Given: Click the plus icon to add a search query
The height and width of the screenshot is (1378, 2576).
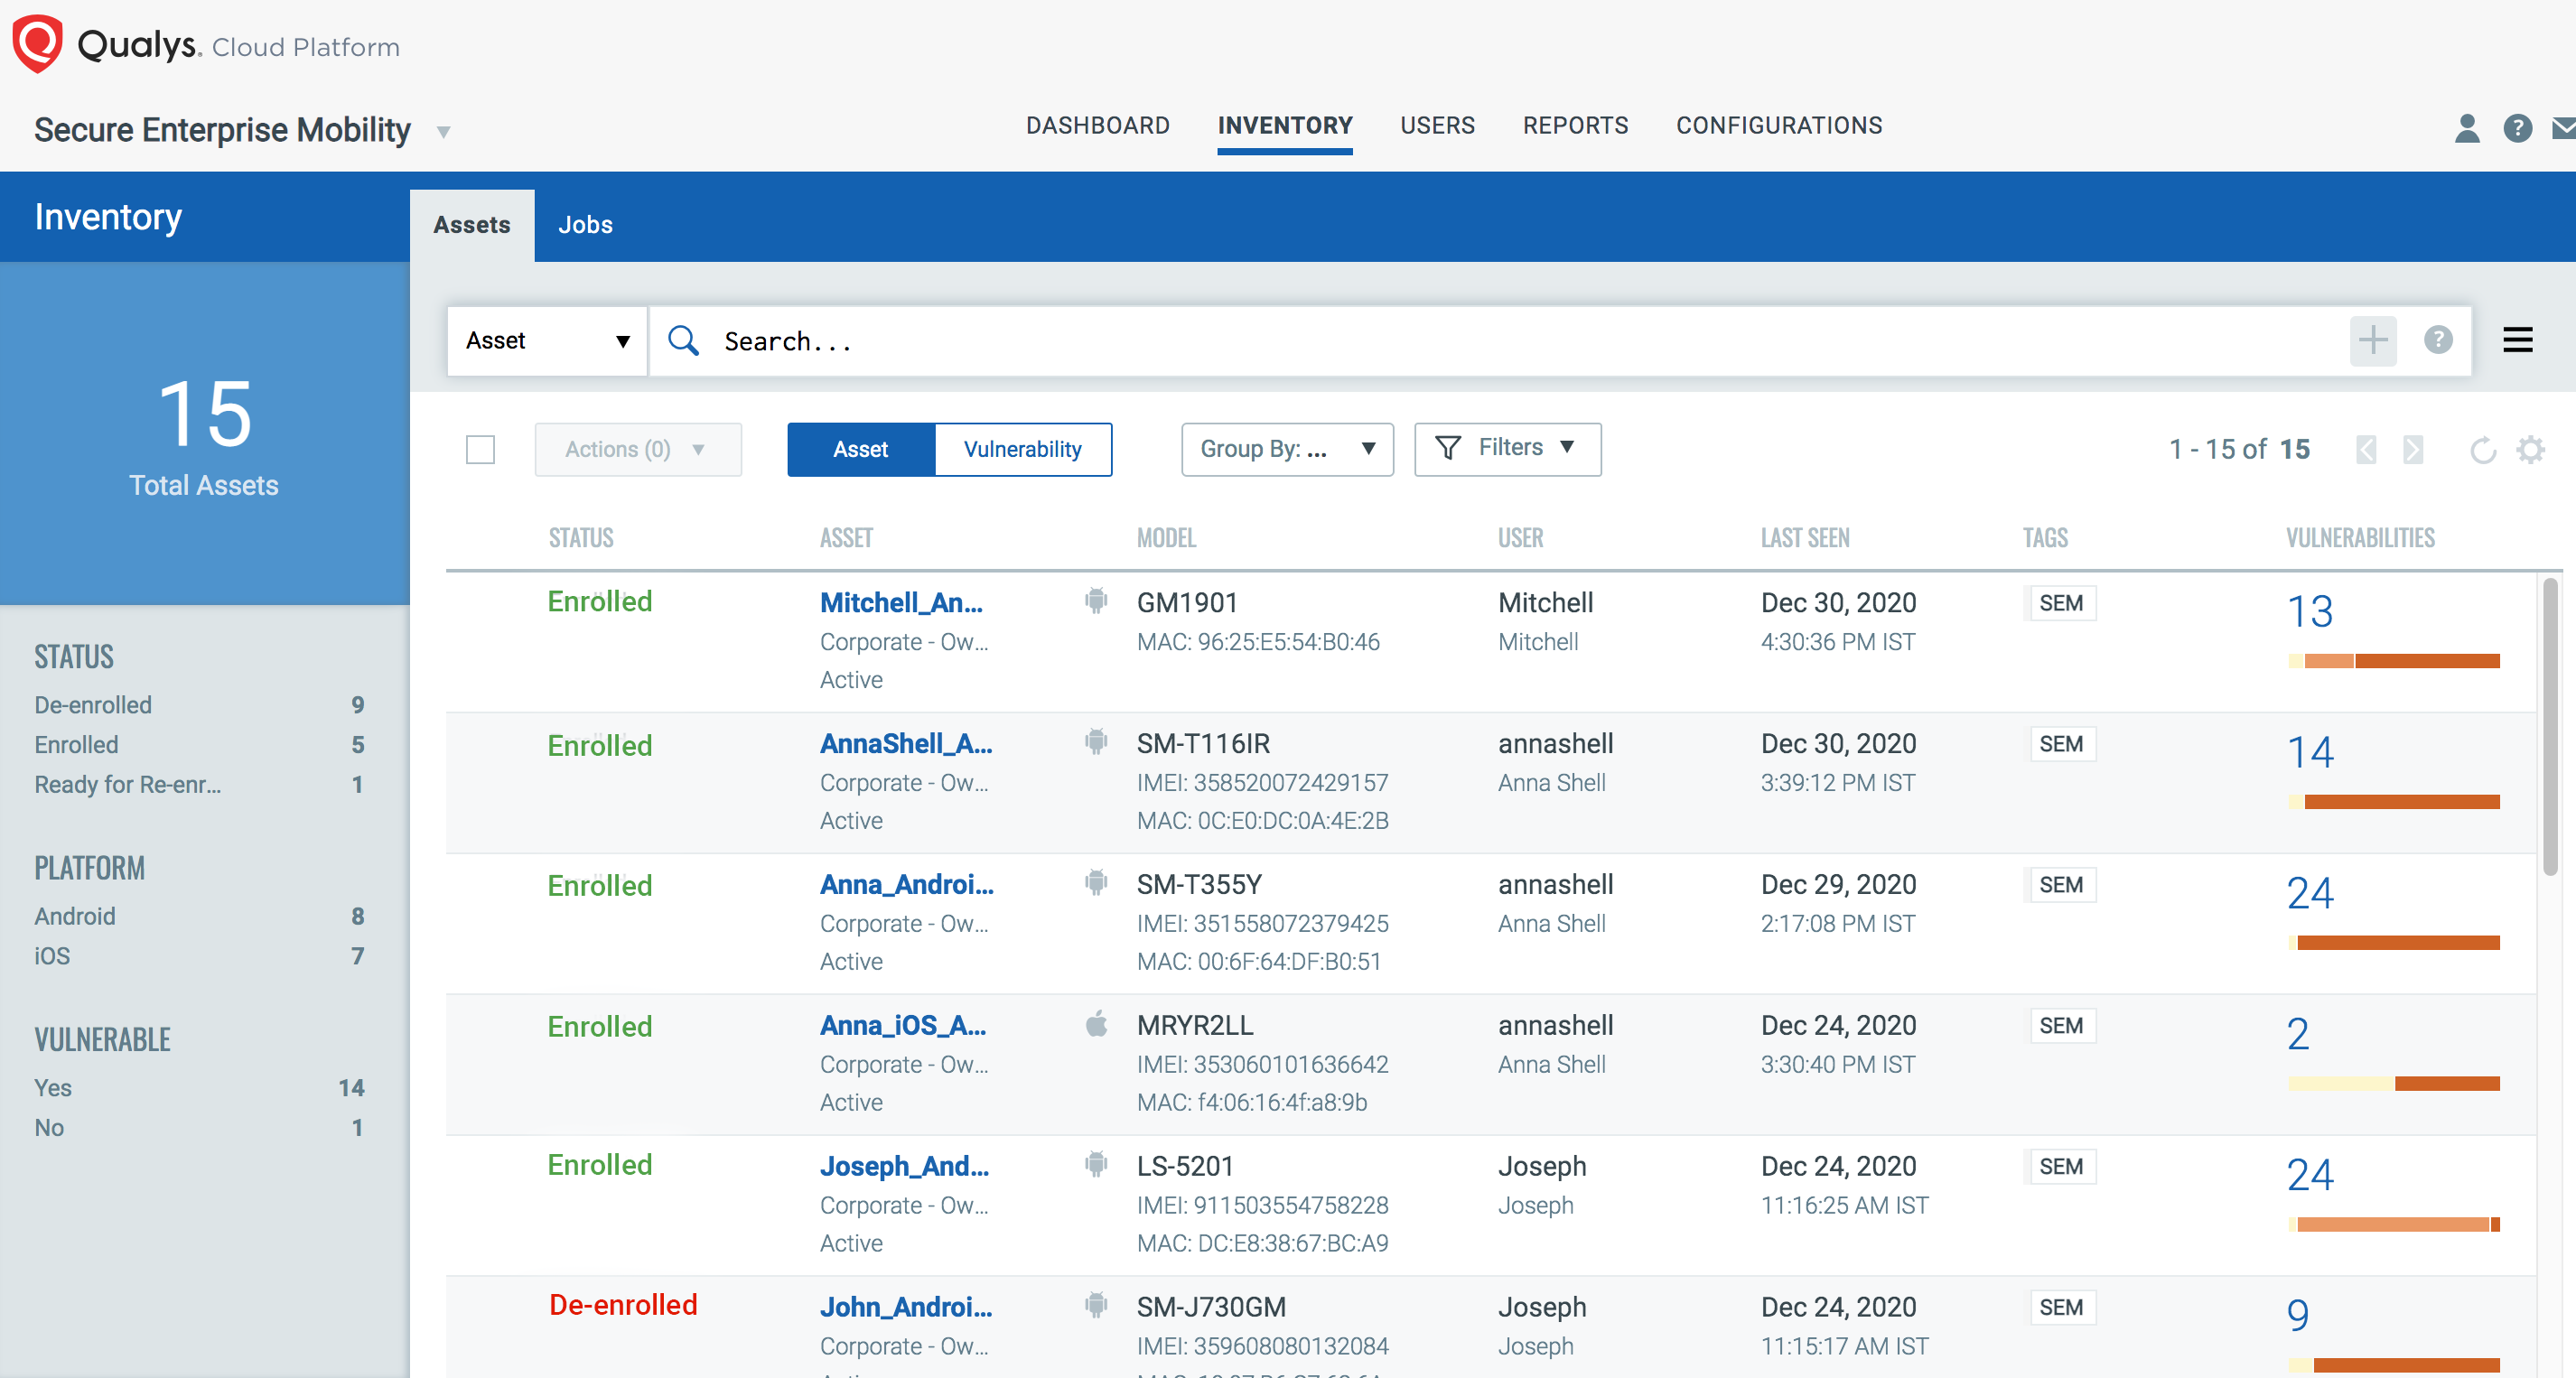Looking at the screenshot, I should tap(2373, 340).
